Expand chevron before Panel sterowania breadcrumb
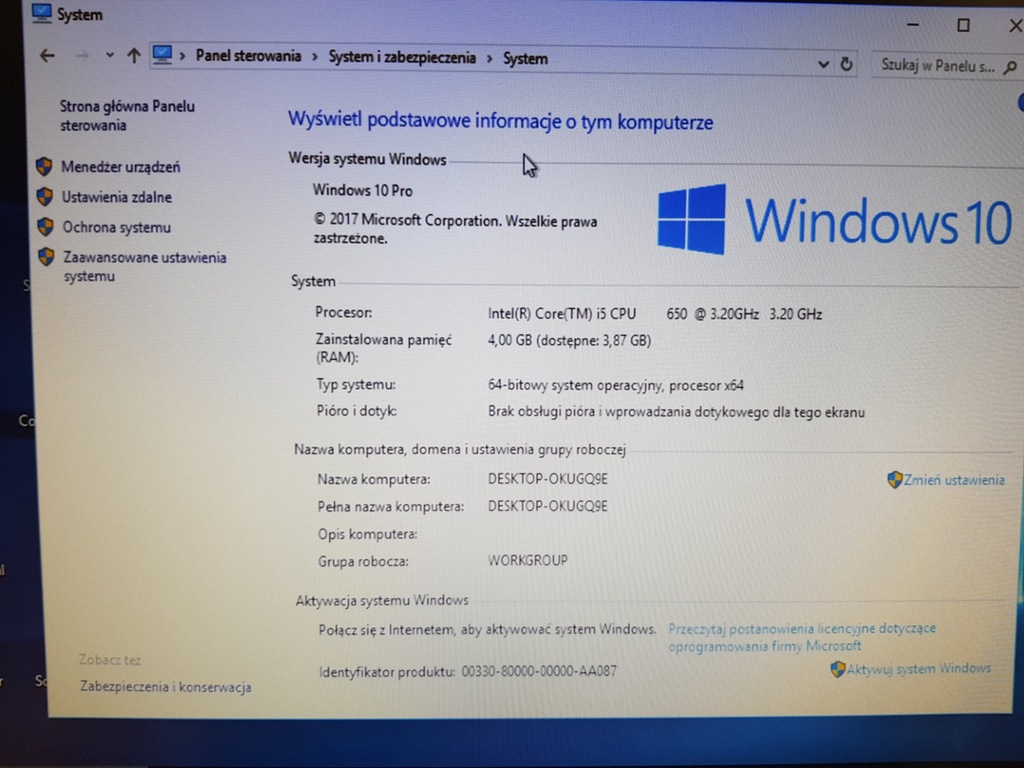The height and width of the screenshot is (768, 1024). 182,56
